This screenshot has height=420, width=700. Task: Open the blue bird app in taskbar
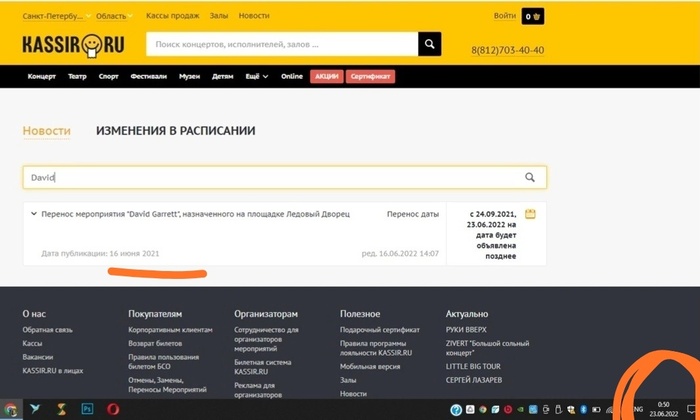point(35,409)
